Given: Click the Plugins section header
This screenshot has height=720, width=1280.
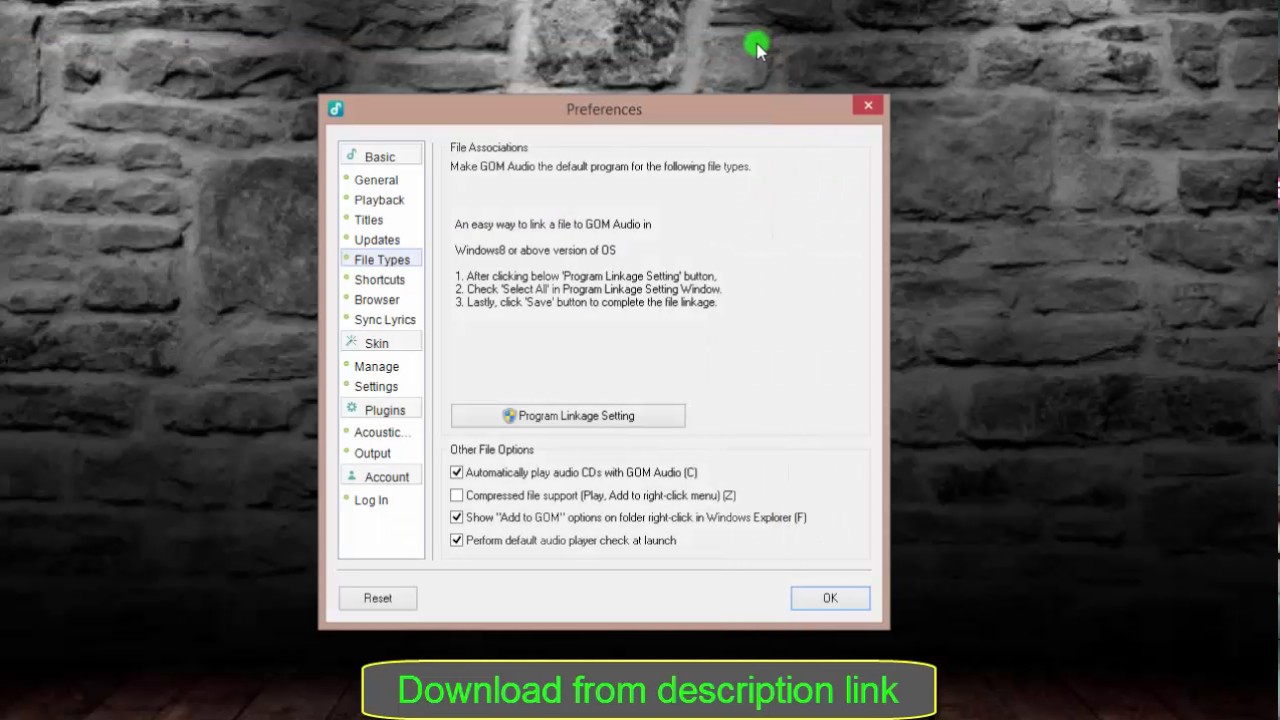Looking at the screenshot, I should point(381,410).
